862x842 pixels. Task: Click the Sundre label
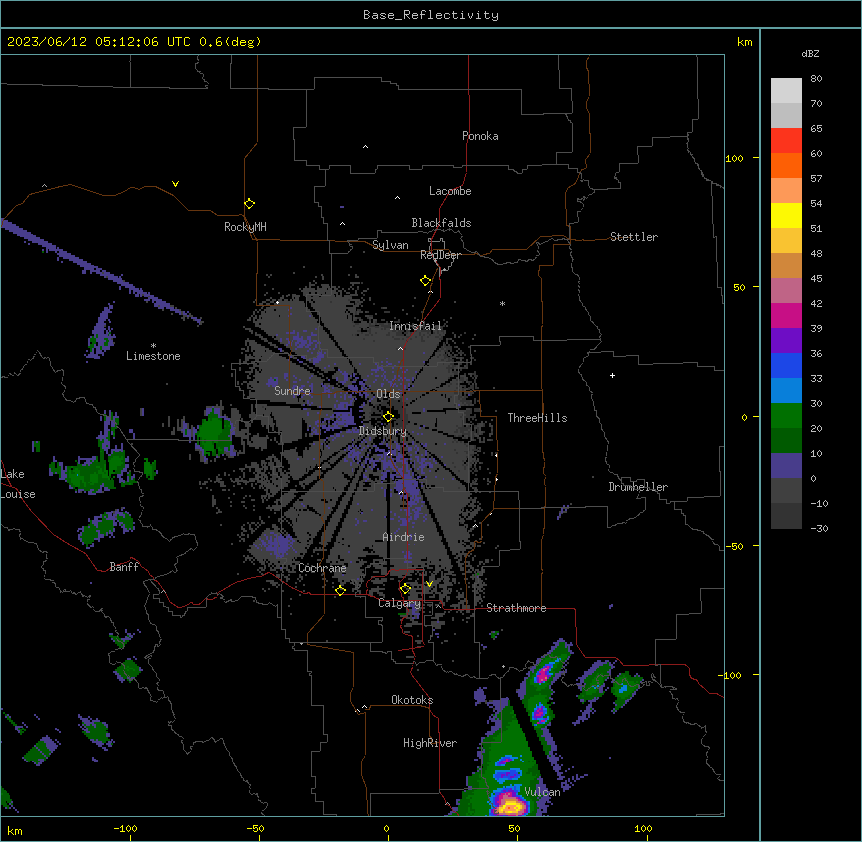pos(292,391)
